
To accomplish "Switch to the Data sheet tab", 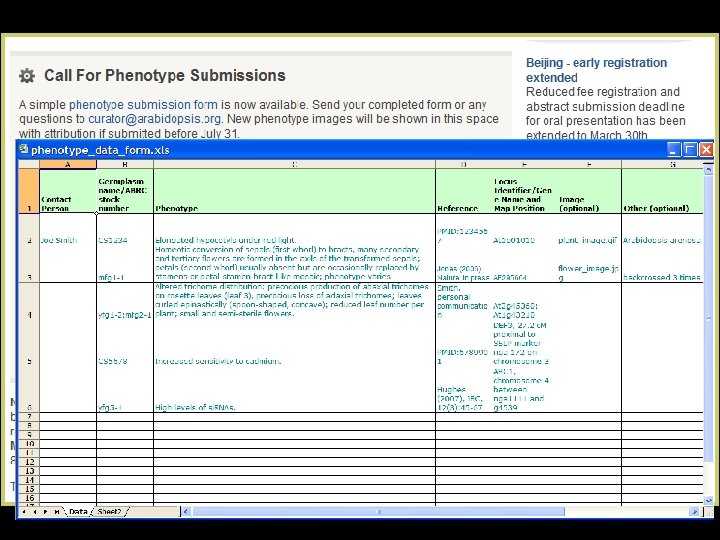I will pyautogui.click(x=78, y=512).
